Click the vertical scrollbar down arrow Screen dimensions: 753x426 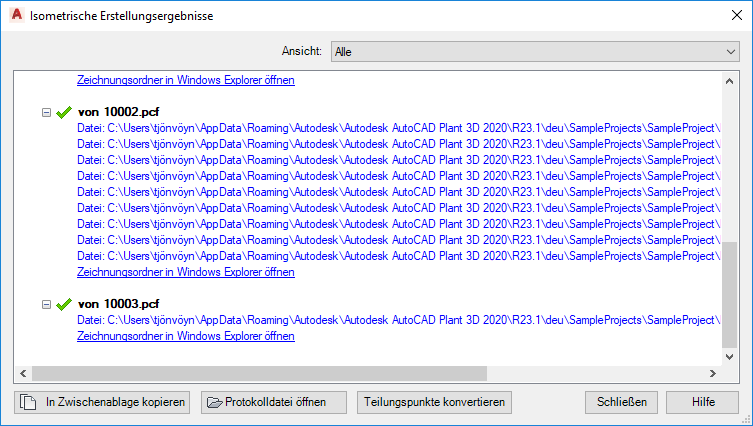click(729, 356)
